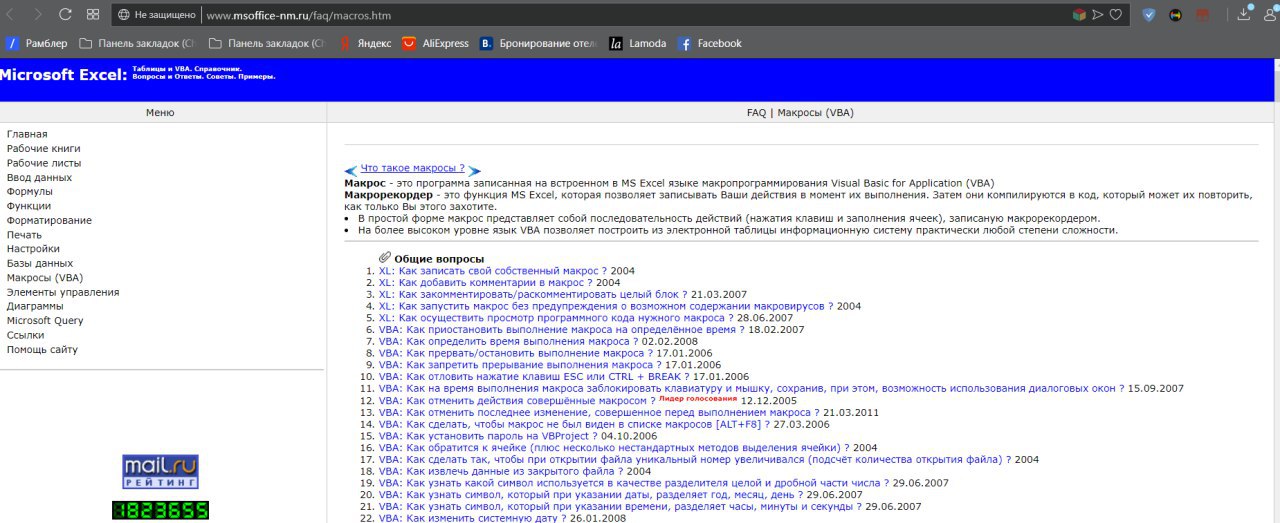The width and height of the screenshot is (1280, 523).
Task: Click the globe 'Не защищено' security indicator
Action: point(156,15)
